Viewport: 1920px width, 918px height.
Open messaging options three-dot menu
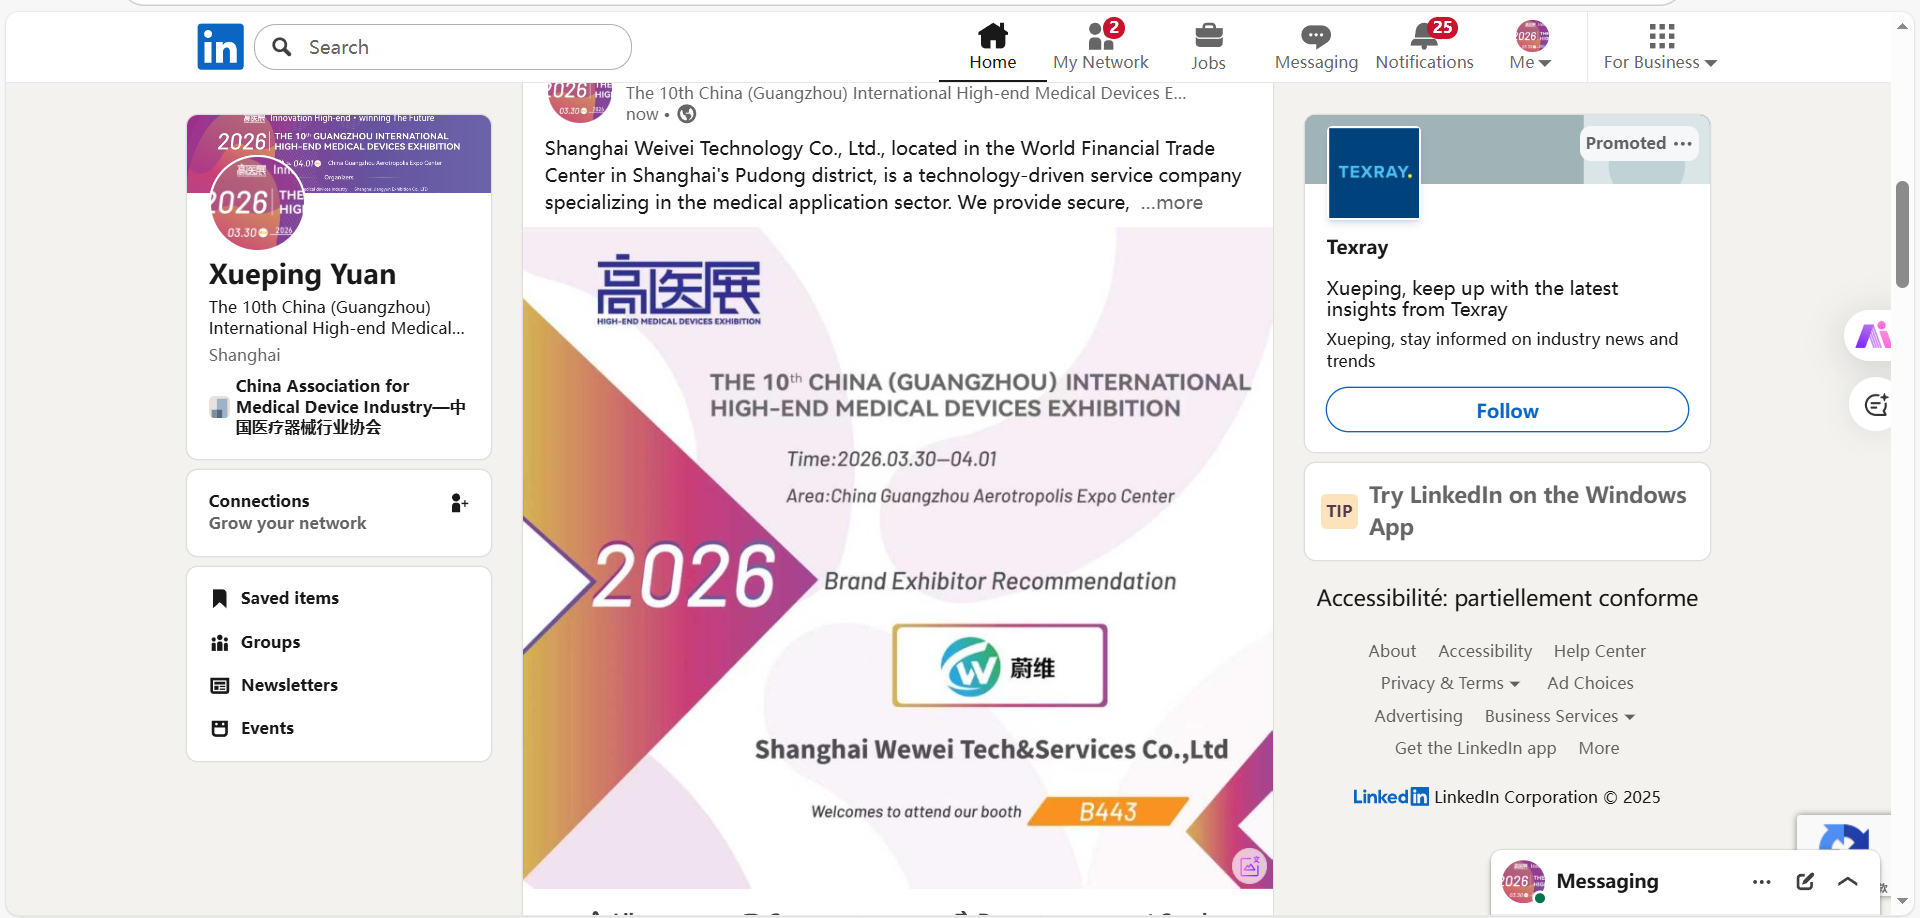pos(1761,881)
